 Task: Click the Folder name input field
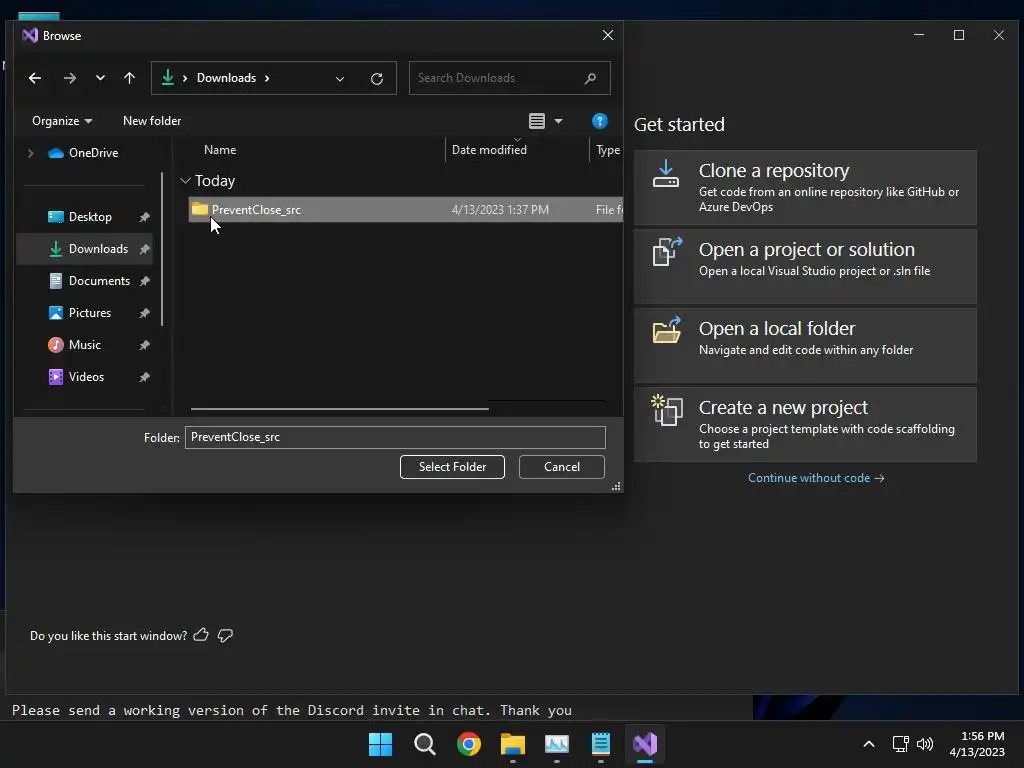(395, 438)
